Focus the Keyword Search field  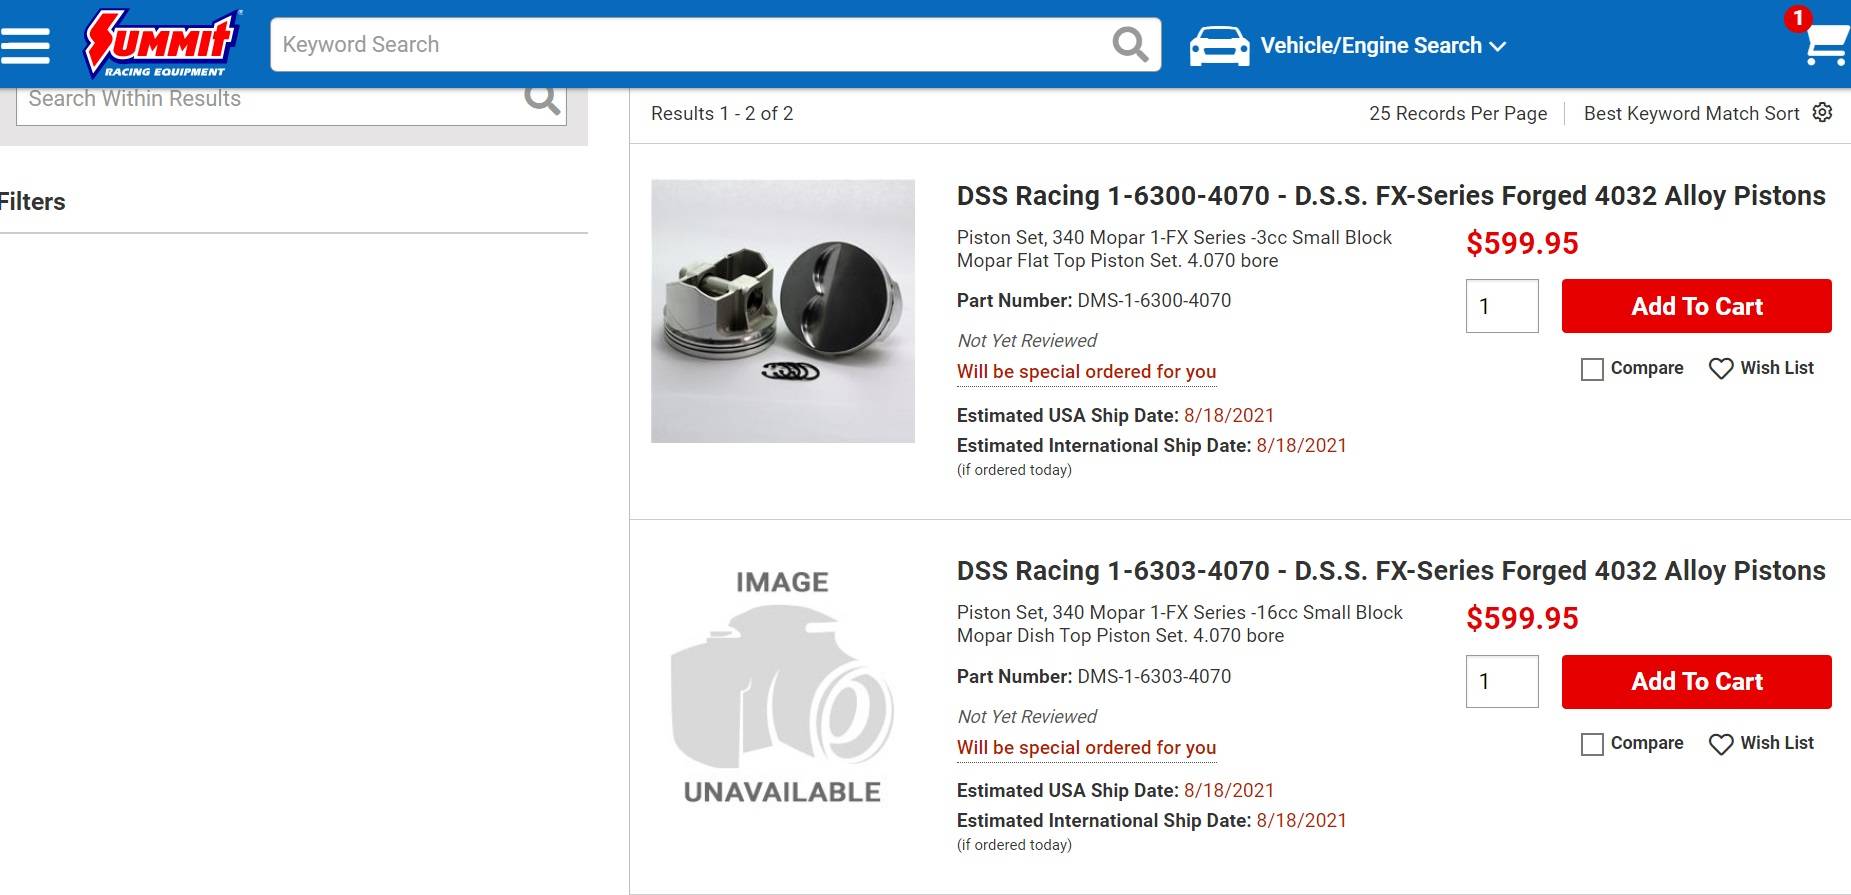690,44
